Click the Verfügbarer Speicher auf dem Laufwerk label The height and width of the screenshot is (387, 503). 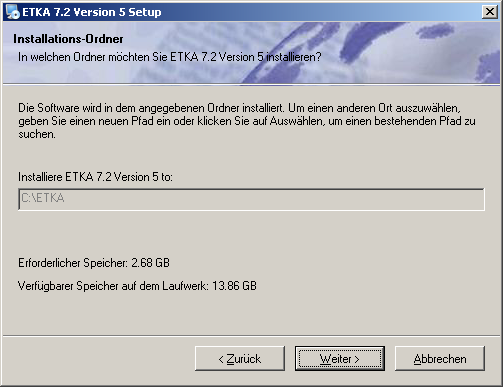113,286
